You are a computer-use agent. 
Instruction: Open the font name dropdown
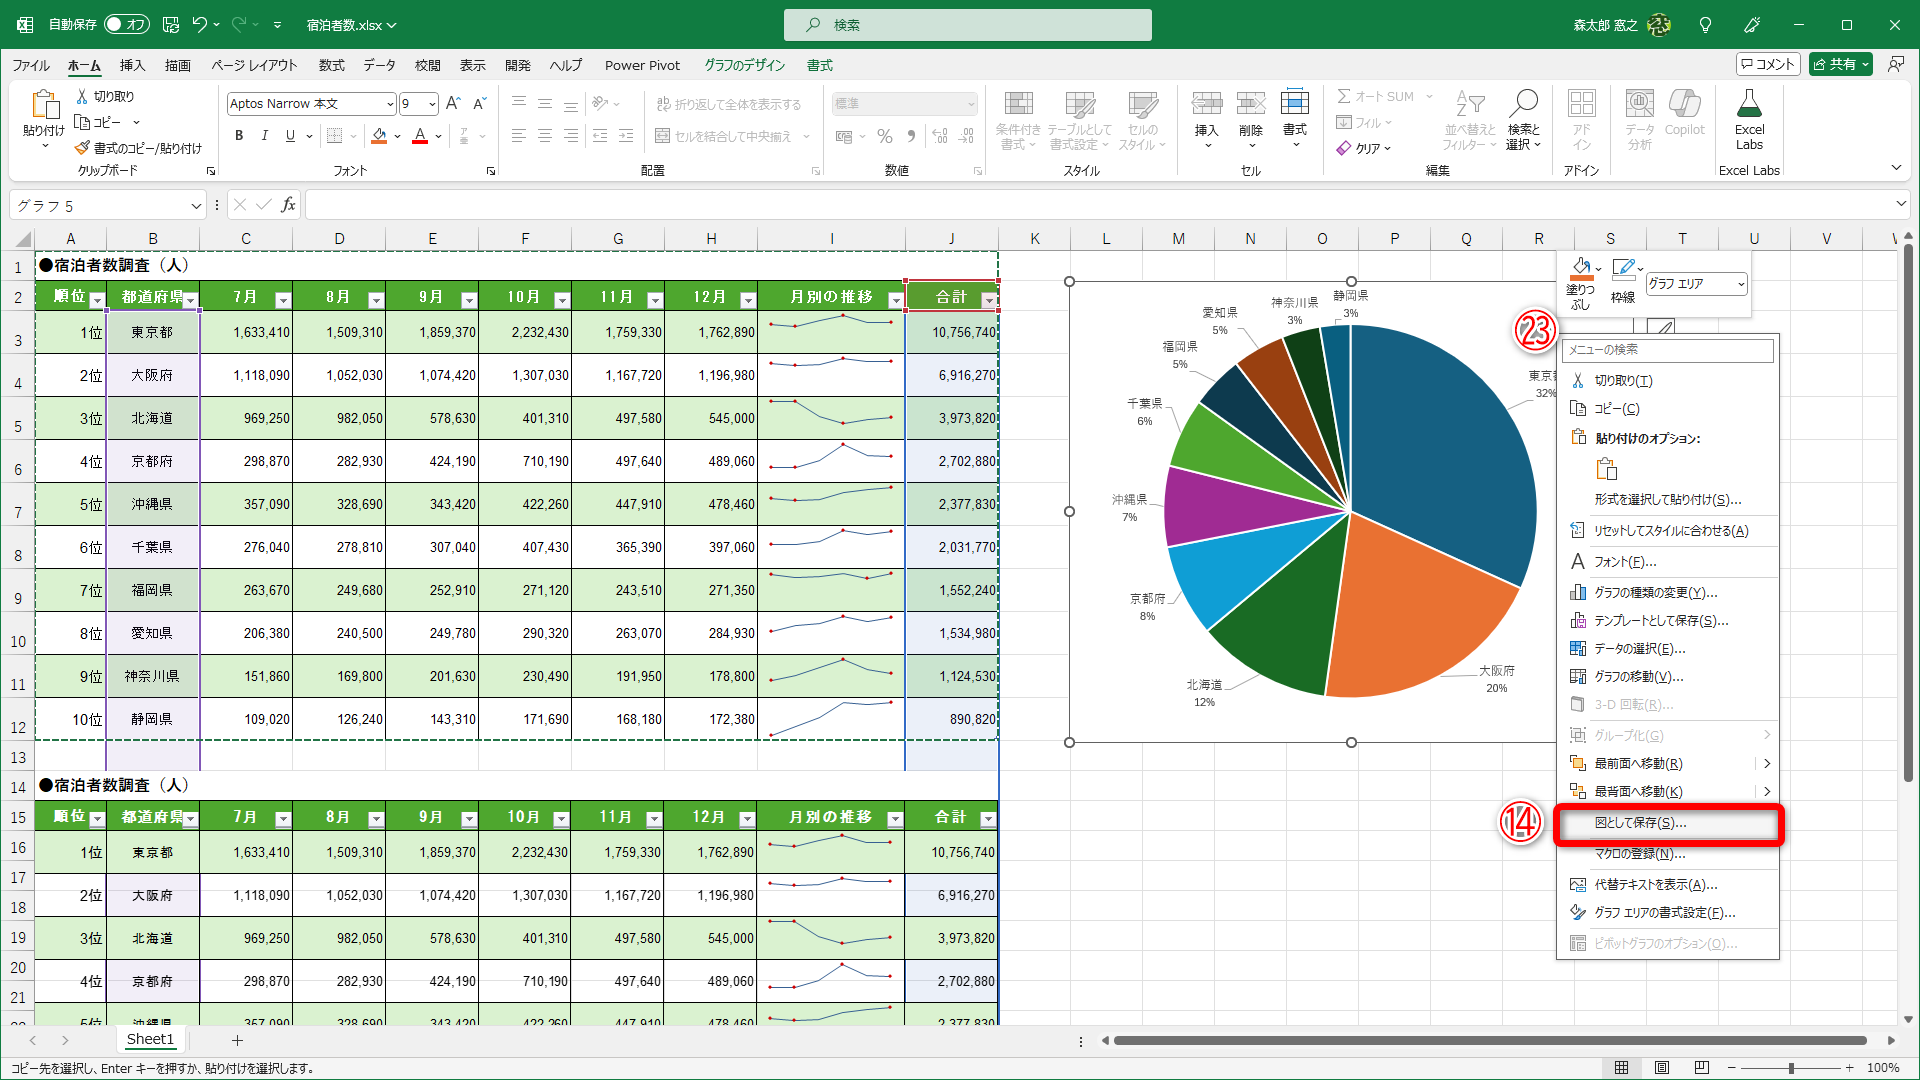389,104
